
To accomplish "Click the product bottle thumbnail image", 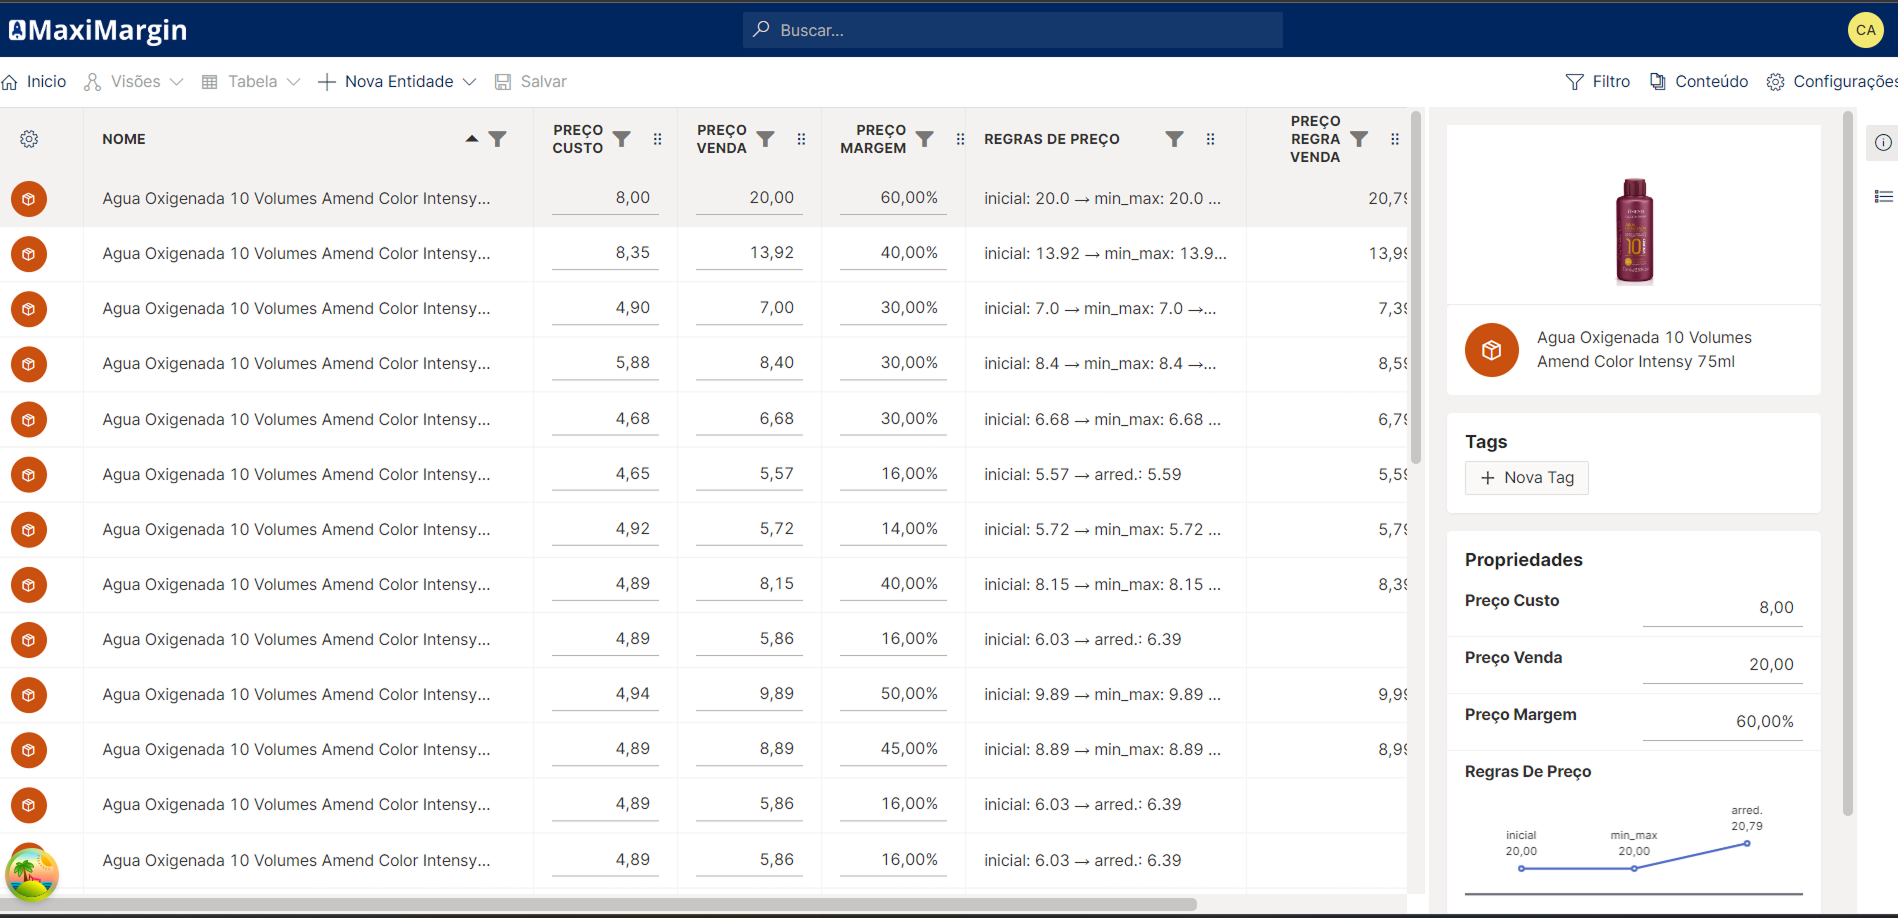I will tap(1634, 231).
